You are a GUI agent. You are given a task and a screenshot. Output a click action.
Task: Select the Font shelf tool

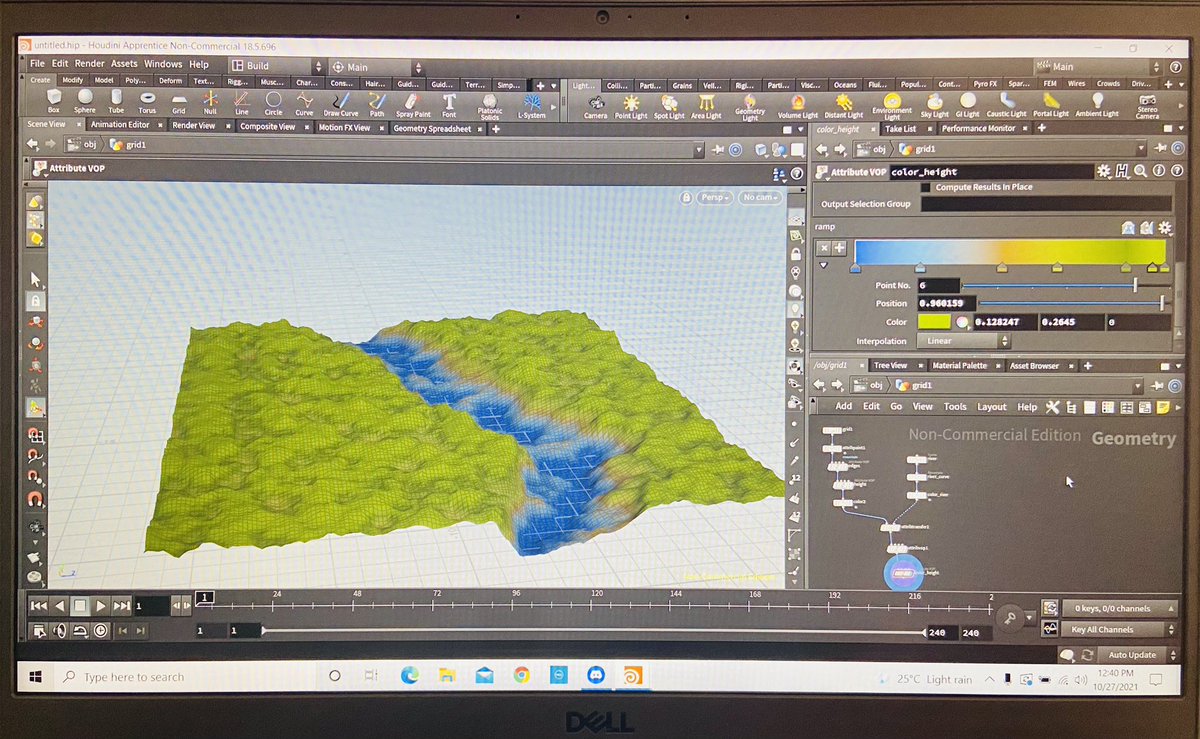449,104
